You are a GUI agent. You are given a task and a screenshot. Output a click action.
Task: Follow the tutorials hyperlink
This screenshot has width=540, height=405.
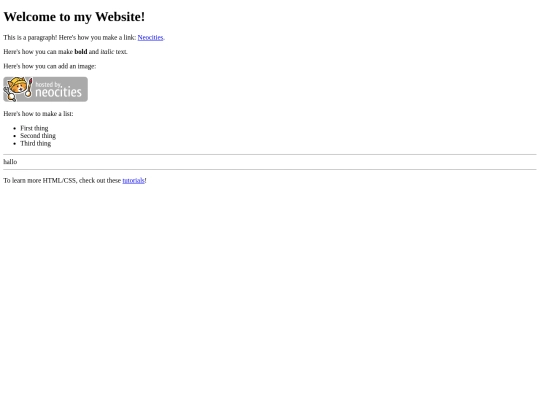(x=133, y=180)
